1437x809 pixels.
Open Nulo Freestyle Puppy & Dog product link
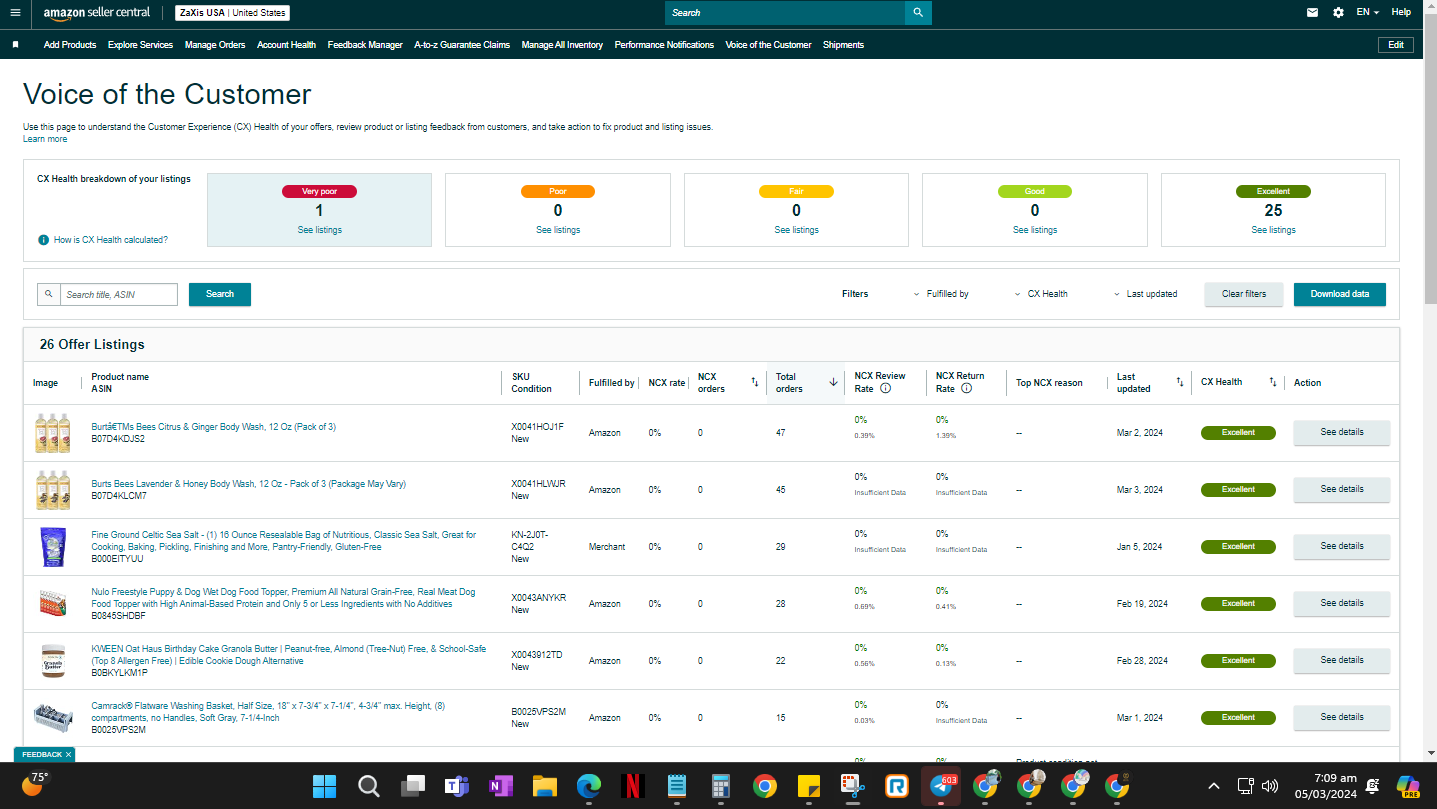pyautogui.click(x=283, y=598)
